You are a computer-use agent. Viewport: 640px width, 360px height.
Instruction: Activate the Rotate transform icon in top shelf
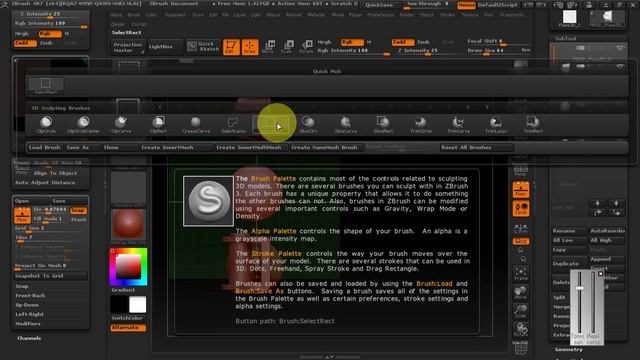(x=306, y=47)
